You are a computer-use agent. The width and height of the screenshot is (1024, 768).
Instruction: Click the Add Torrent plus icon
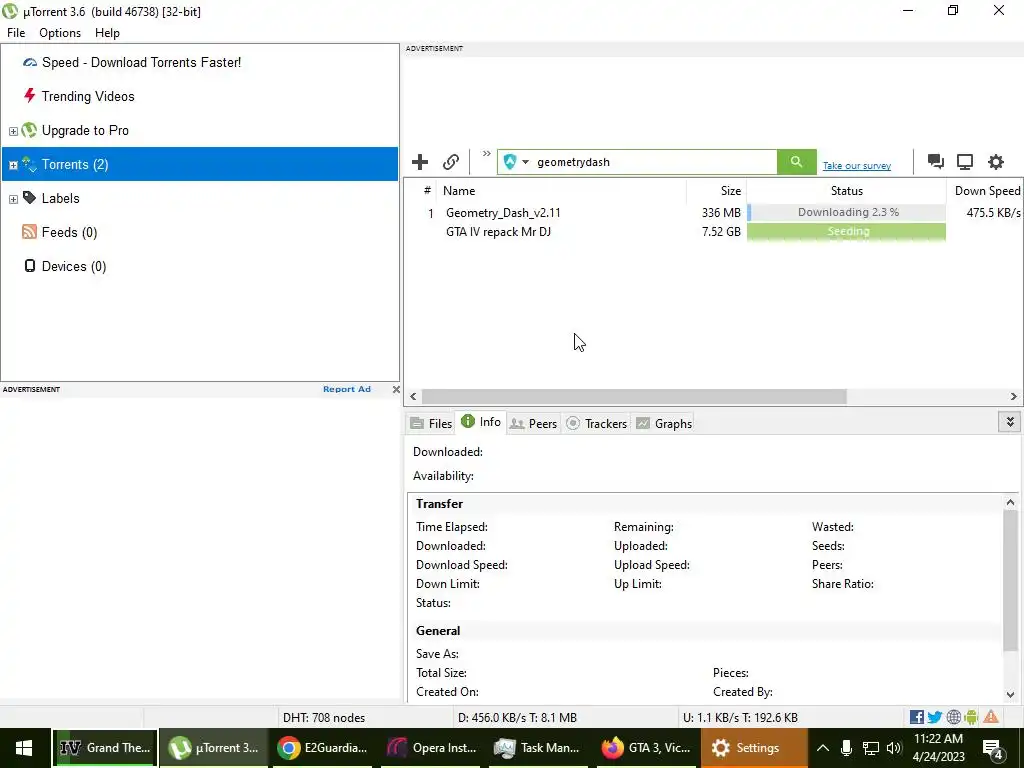point(420,161)
